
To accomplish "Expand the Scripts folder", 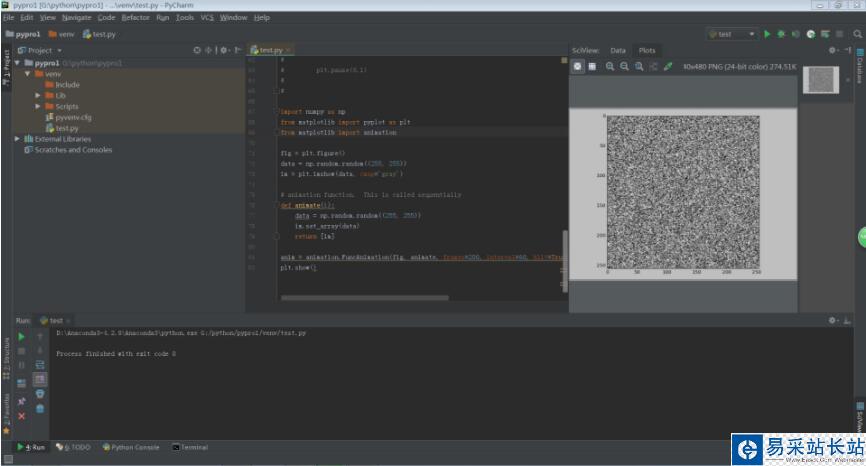I will (x=38, y=106).
